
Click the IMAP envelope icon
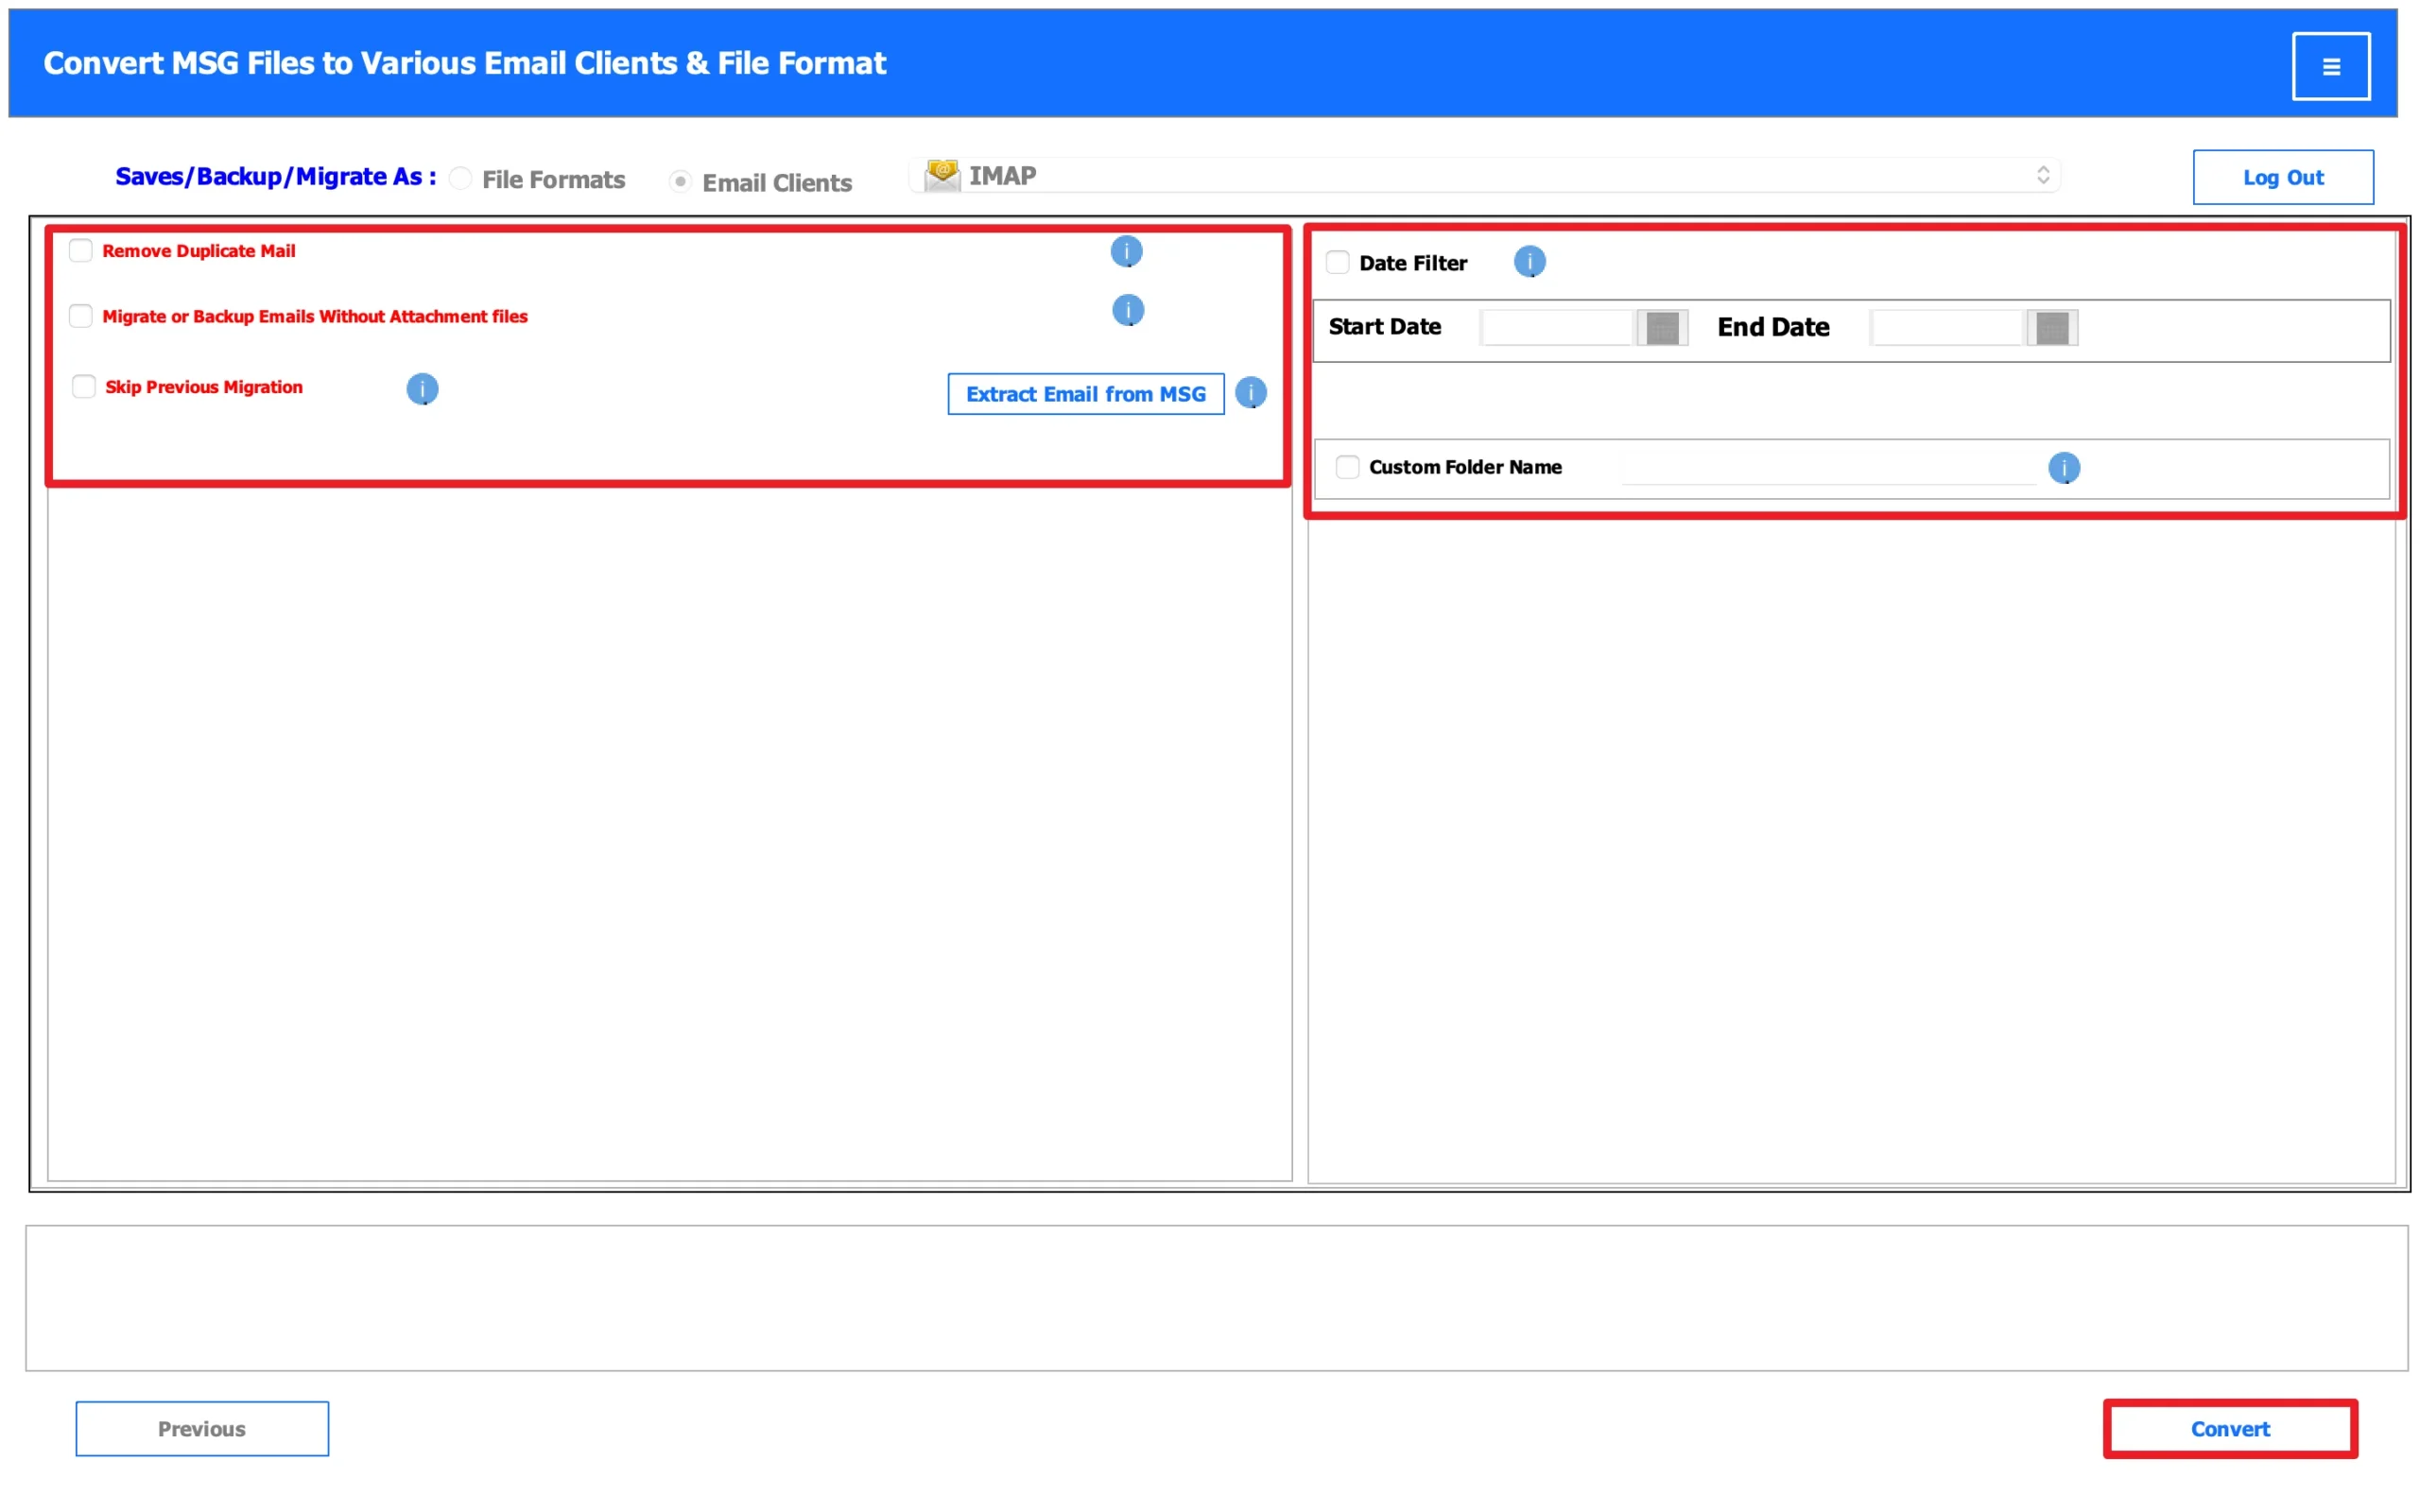(941, 175)
